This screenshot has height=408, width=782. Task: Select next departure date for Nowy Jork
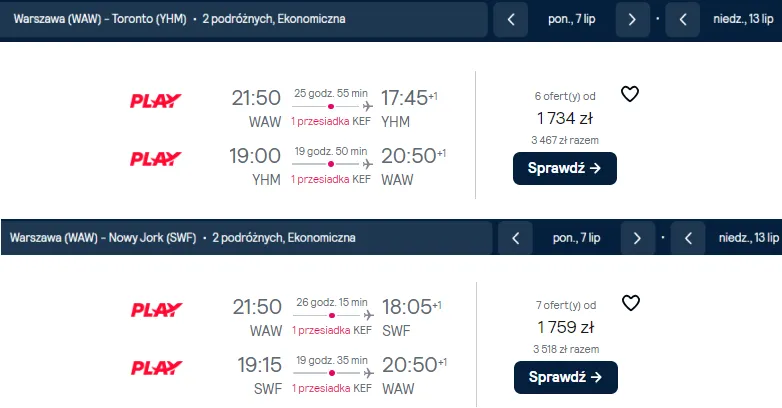coord(637,238)
